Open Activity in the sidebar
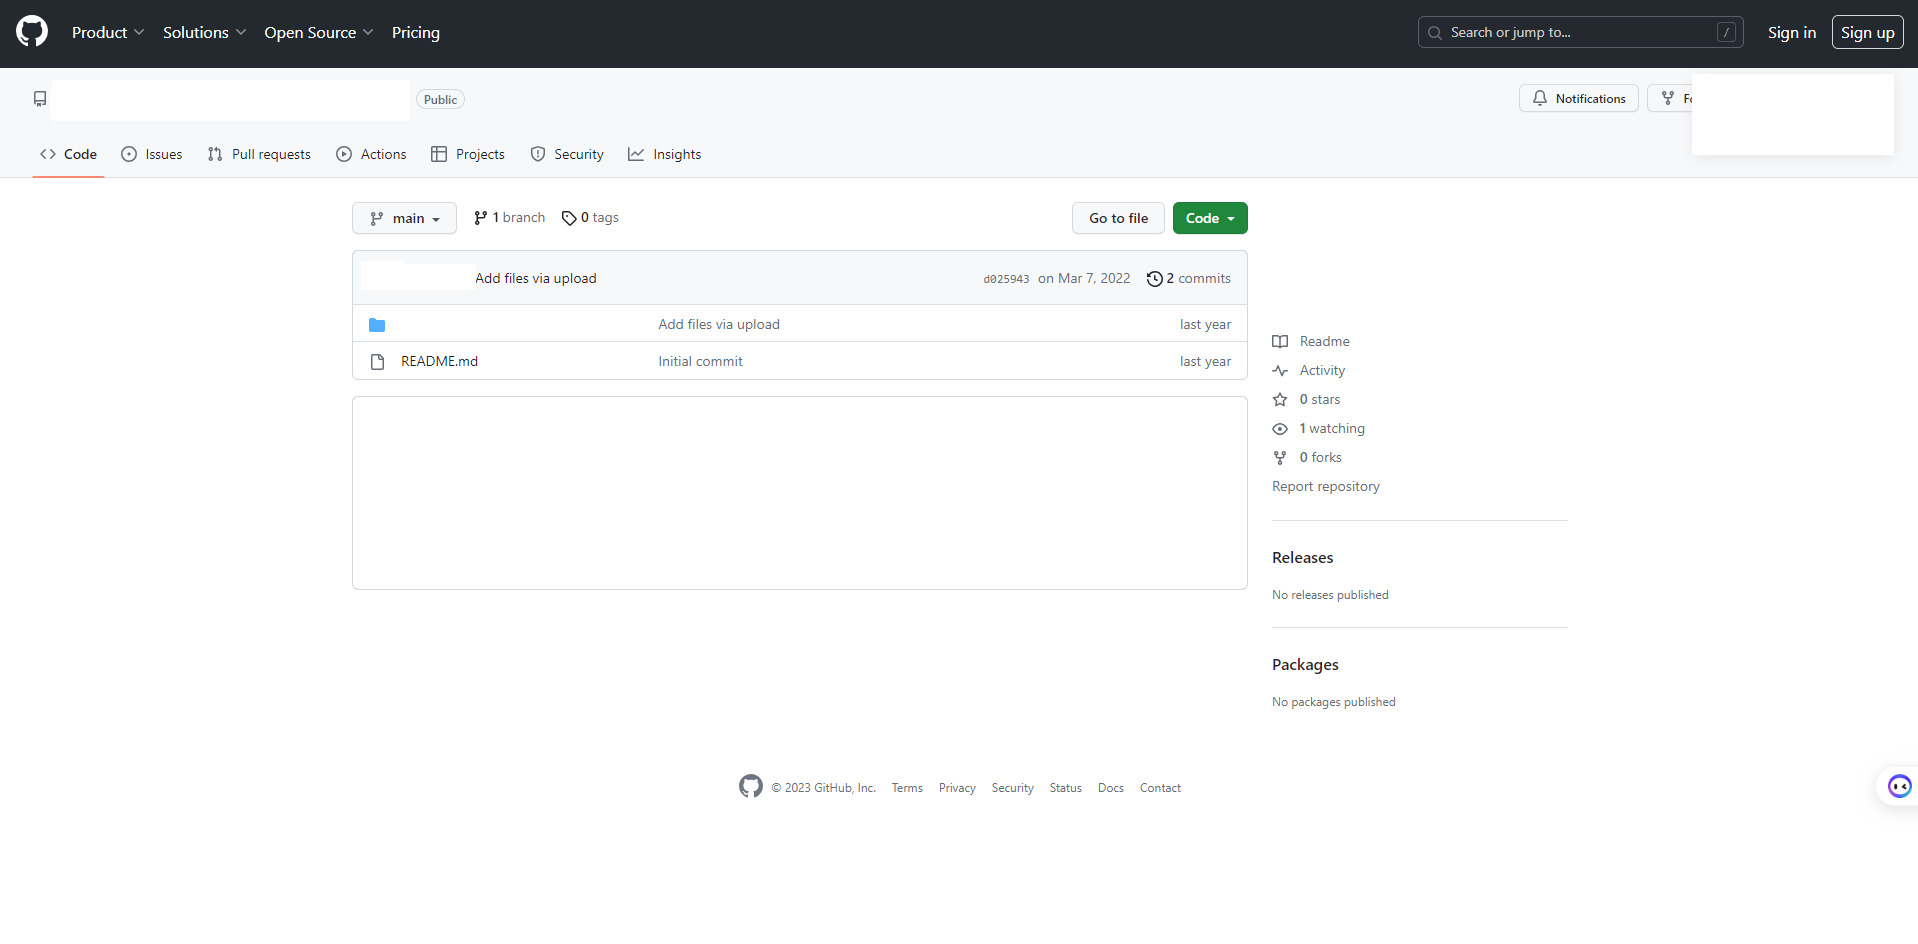1918x944 pixels. click(1309, 370)
